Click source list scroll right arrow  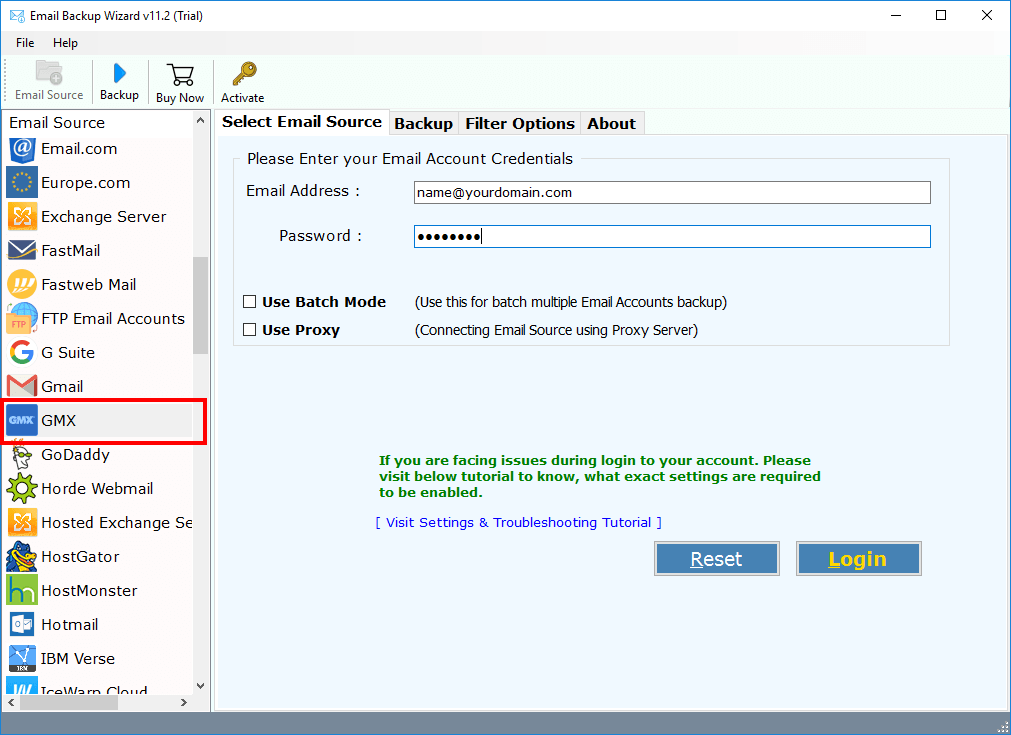[184, 702]
